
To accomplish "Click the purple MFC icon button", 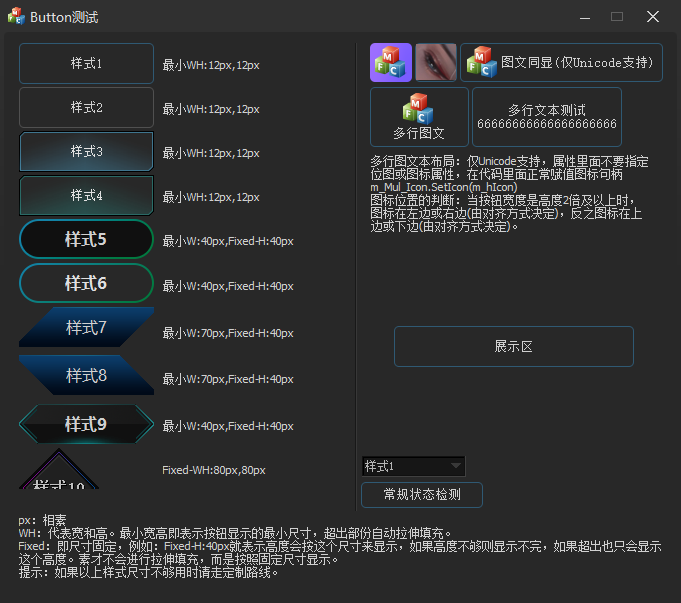I will pyautogui.click(x=391, y=63).
